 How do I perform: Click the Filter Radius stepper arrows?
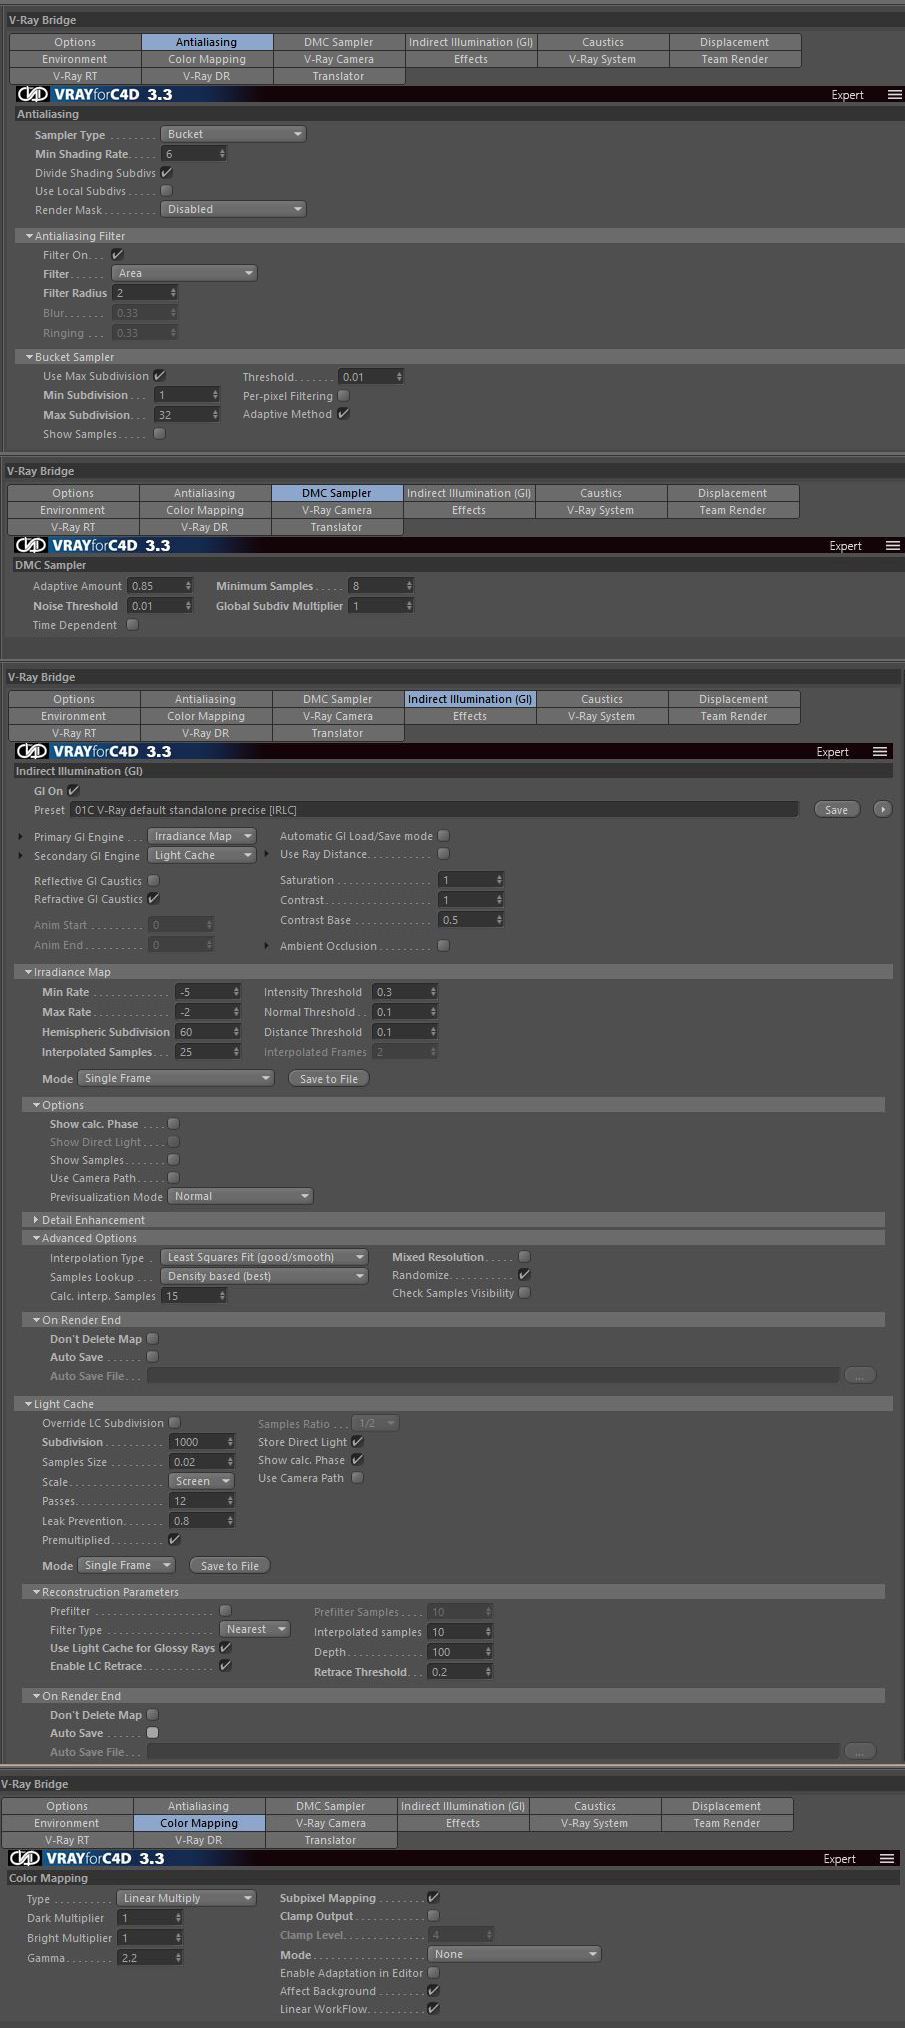click(173, 293)
